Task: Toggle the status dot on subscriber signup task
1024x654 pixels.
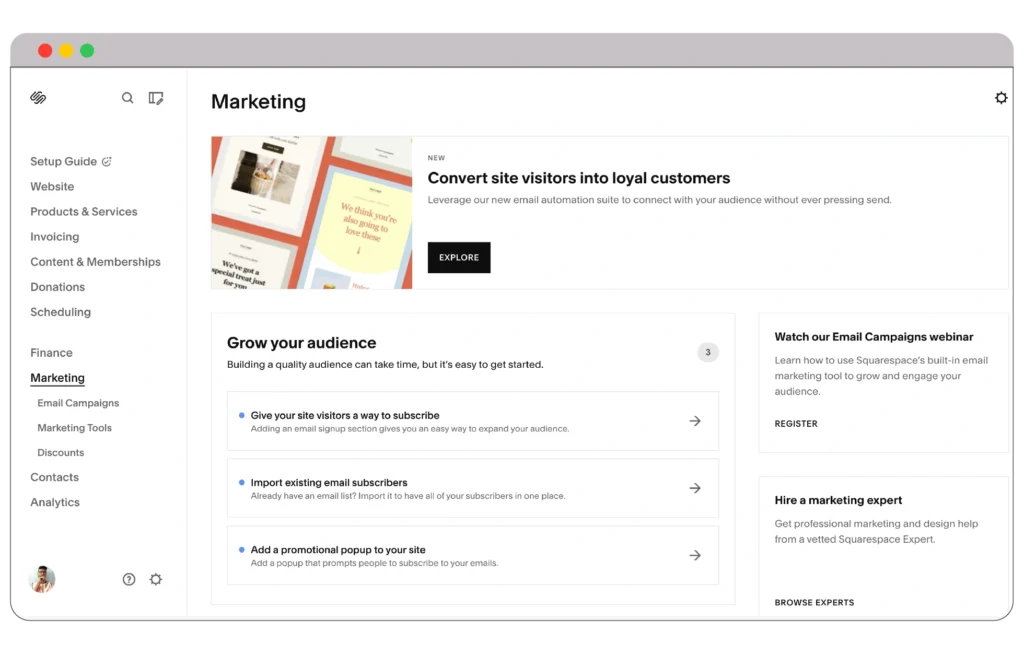Action: 239,414
